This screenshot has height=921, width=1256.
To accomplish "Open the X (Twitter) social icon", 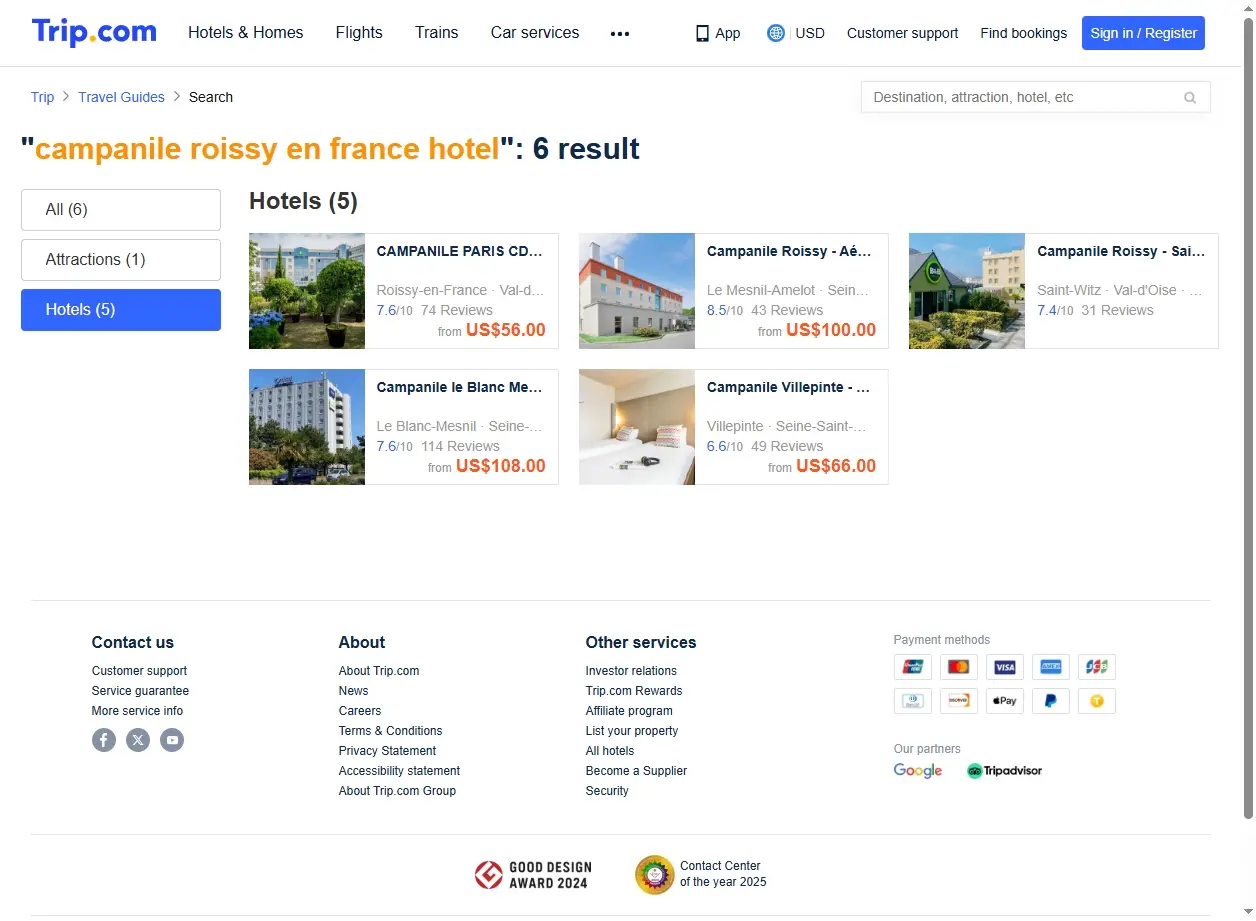I will click(138, 740).
